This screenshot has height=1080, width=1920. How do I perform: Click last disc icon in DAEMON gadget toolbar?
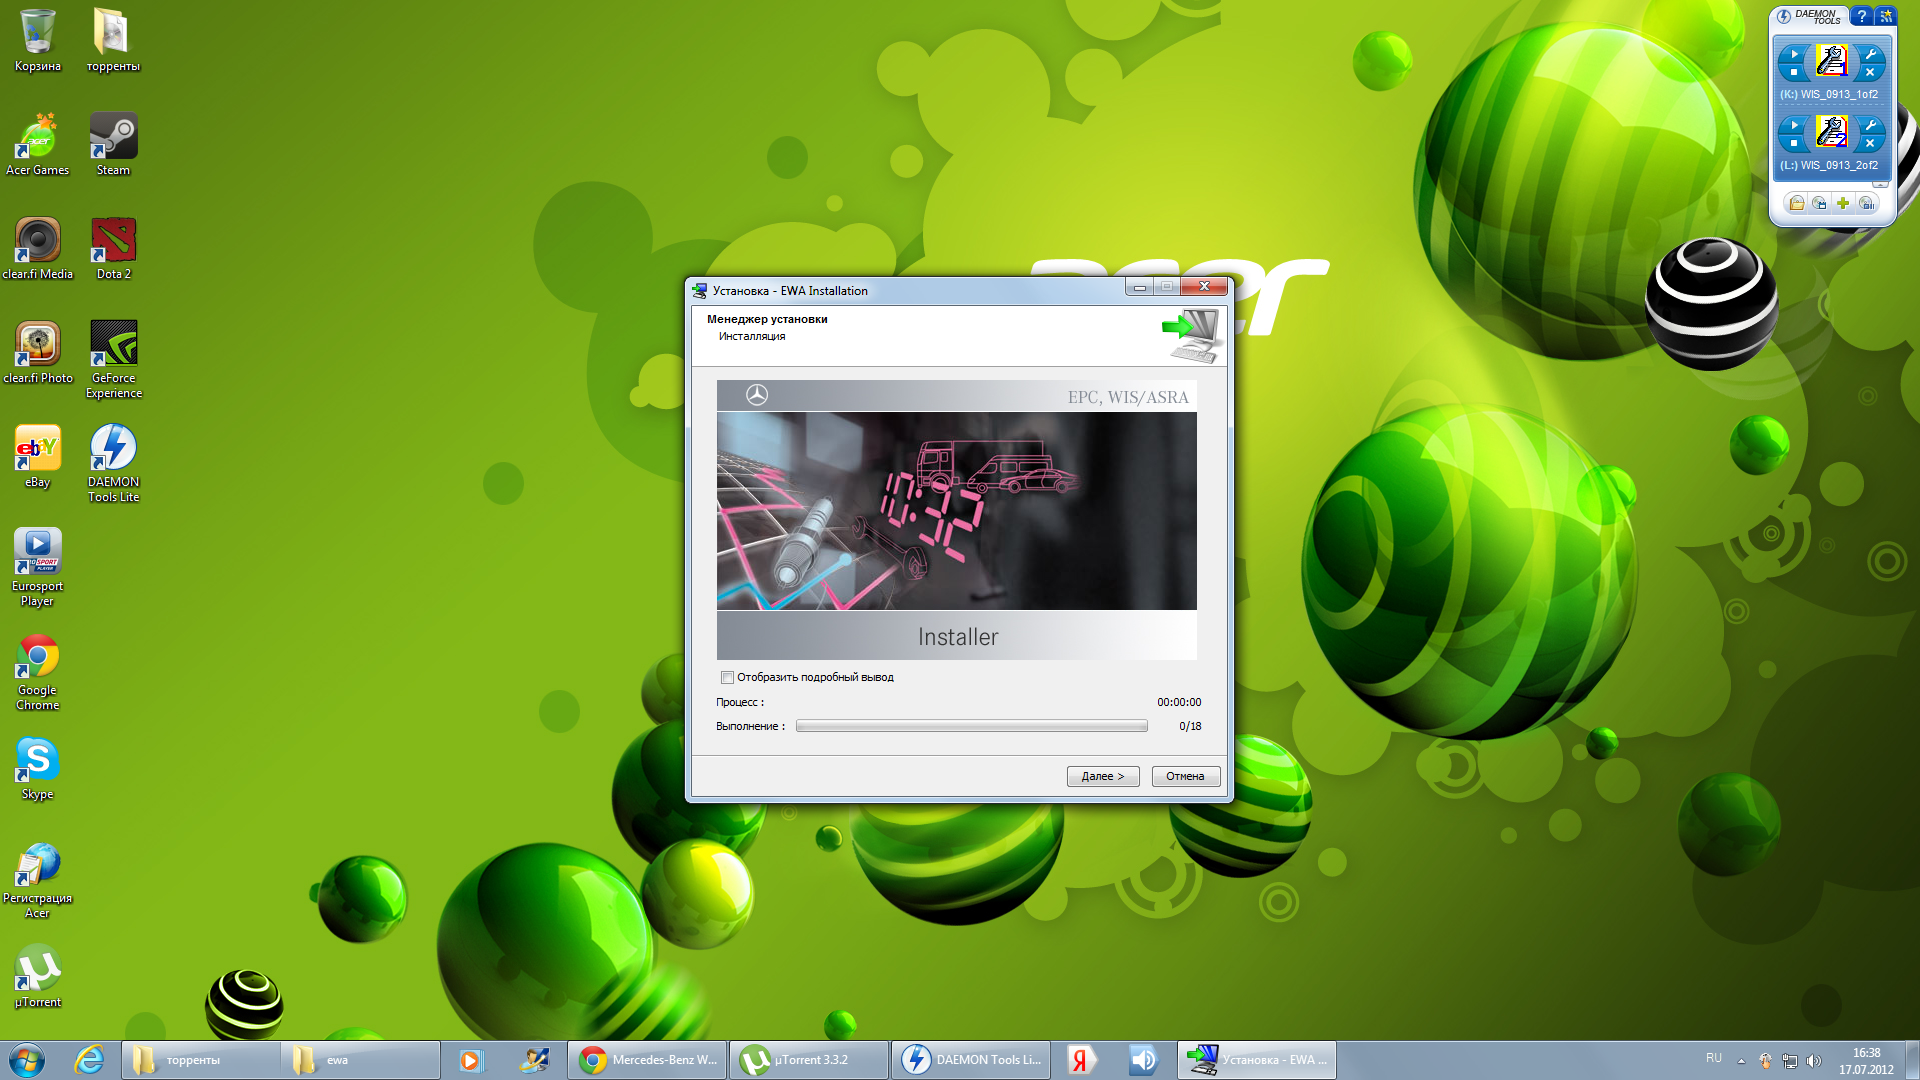1866,203
